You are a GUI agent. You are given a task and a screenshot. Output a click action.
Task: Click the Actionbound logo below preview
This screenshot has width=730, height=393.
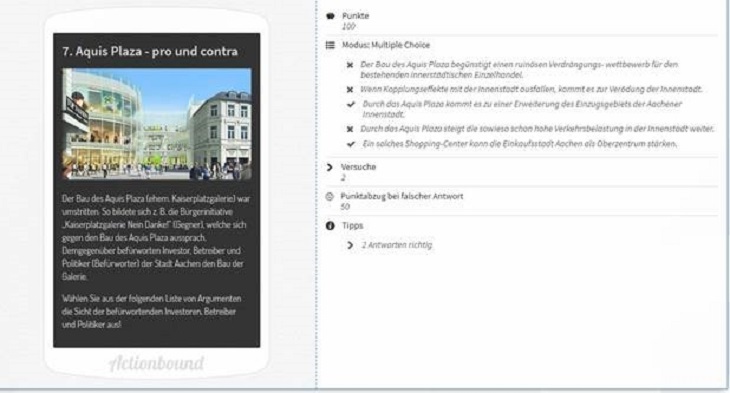pyautogui.click(x=156, y=363)
